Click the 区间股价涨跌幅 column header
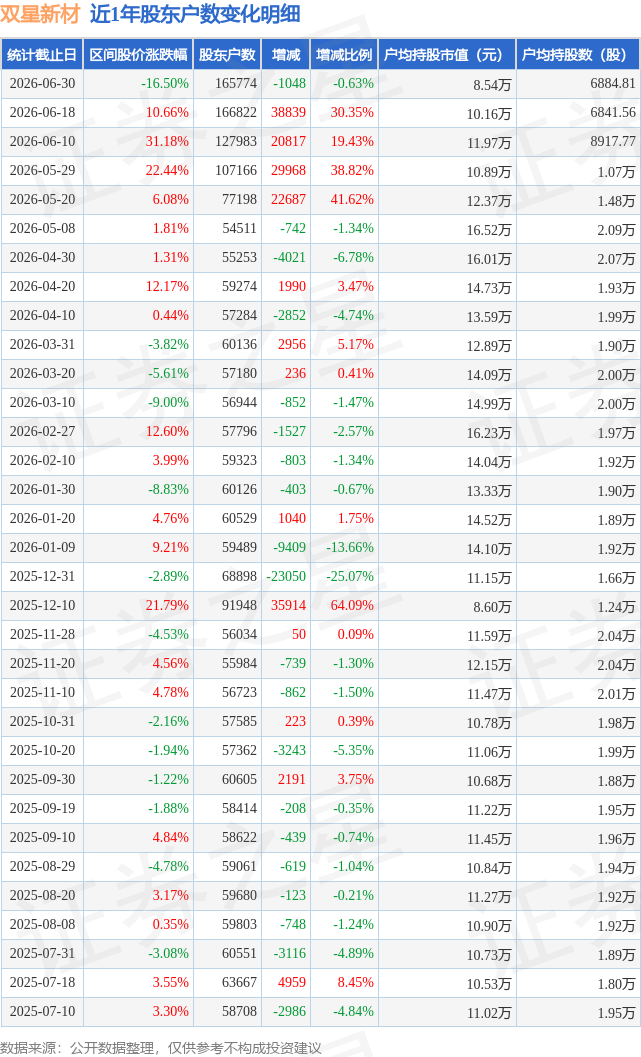Screen dimensions: 641x1057 click(138, 55)
